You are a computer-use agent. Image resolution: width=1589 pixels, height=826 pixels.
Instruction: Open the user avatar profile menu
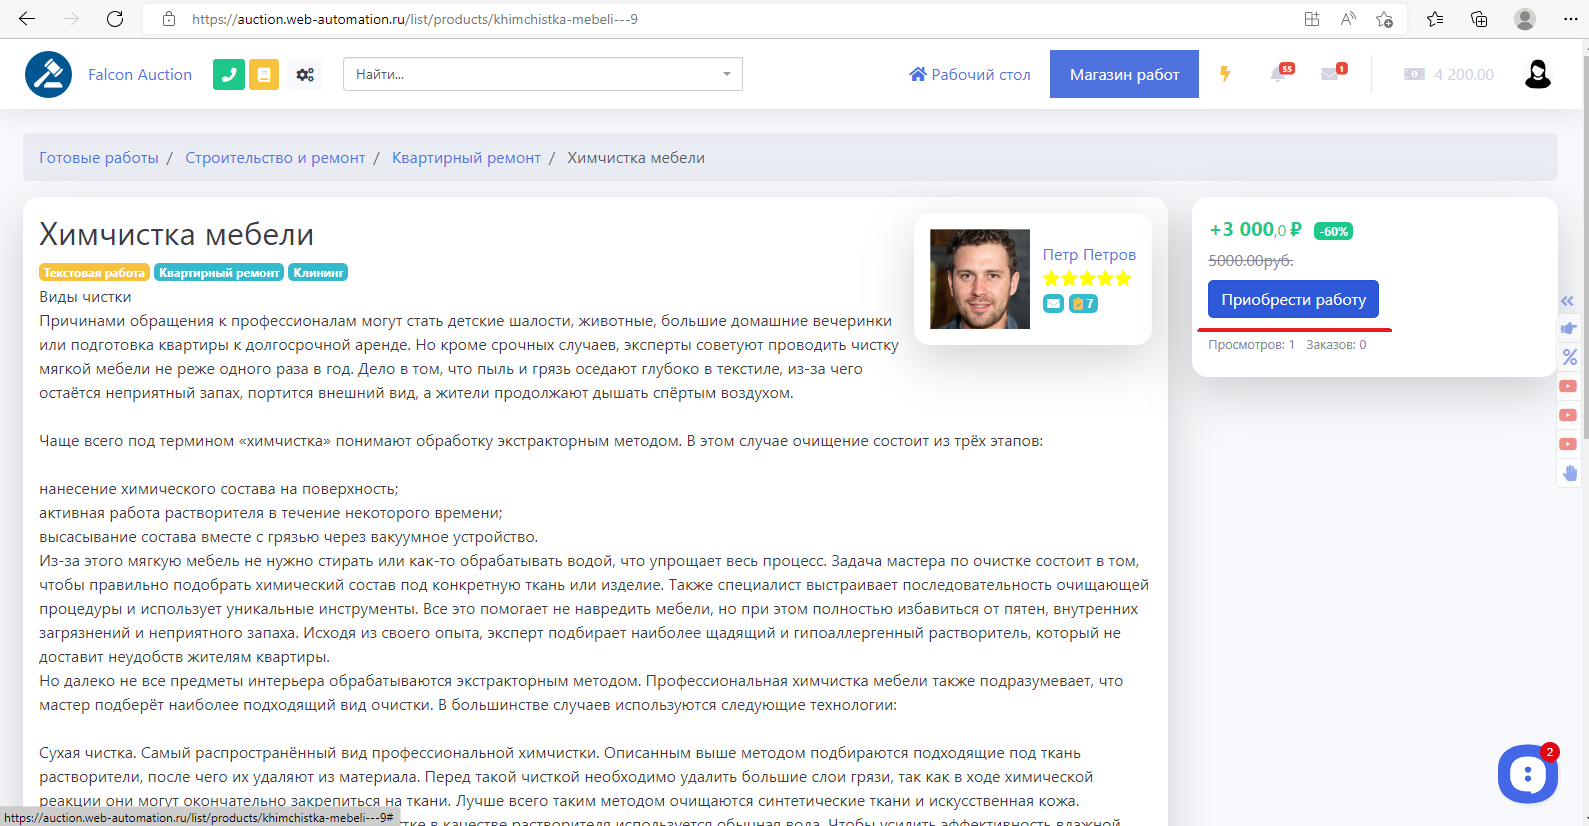pos(1537,74)
